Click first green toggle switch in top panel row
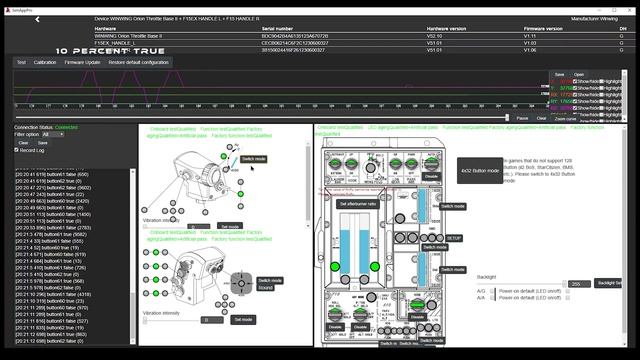Screen dimensions: 640x360 [x=336, y=164]
